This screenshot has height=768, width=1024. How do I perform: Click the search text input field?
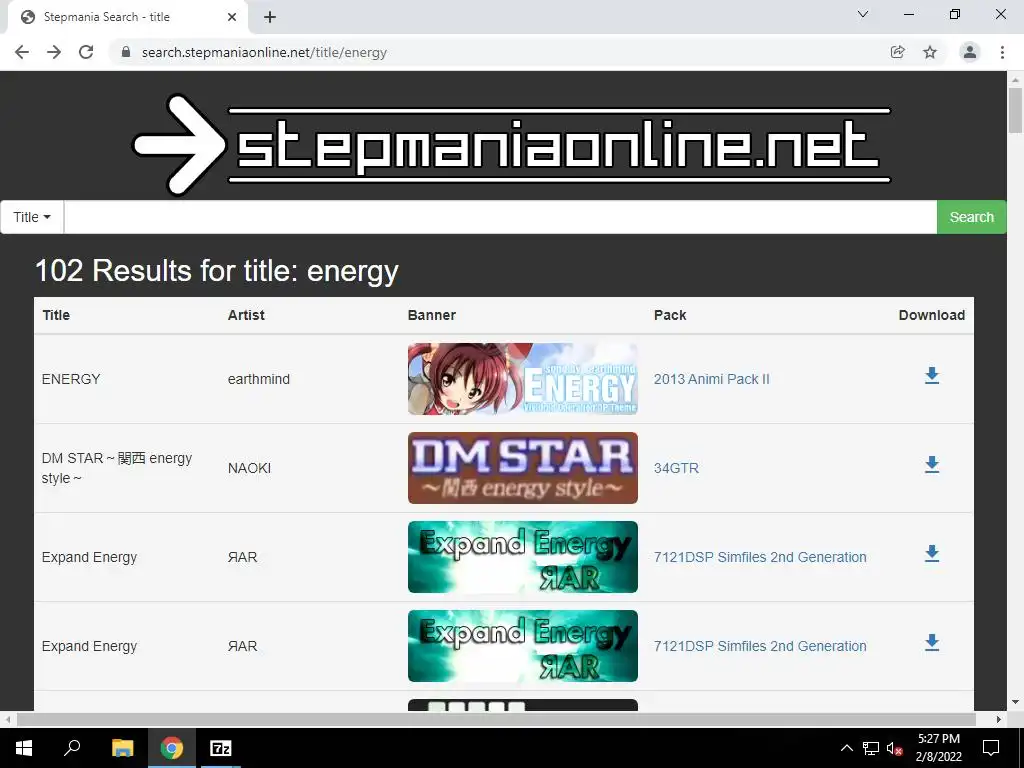[x=500, y=217]
